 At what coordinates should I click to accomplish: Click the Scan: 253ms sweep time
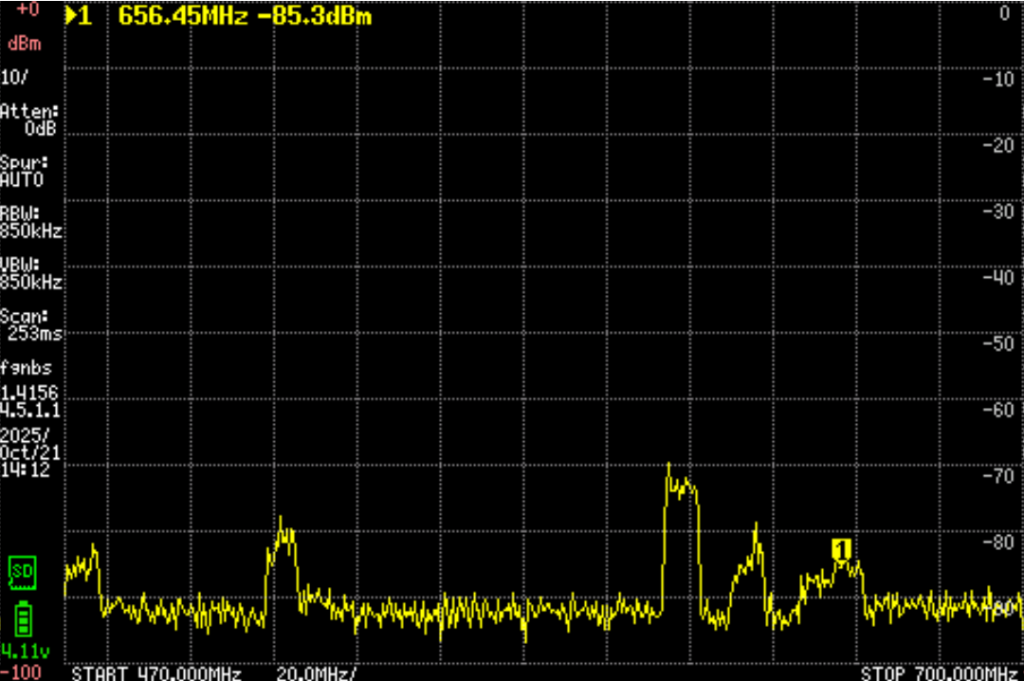click(x=31, y=324)
